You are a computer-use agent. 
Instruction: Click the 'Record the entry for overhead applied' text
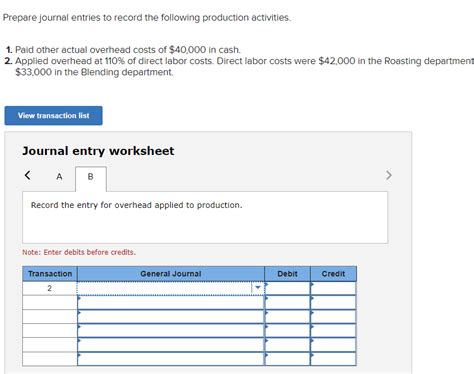click(136, 205)
